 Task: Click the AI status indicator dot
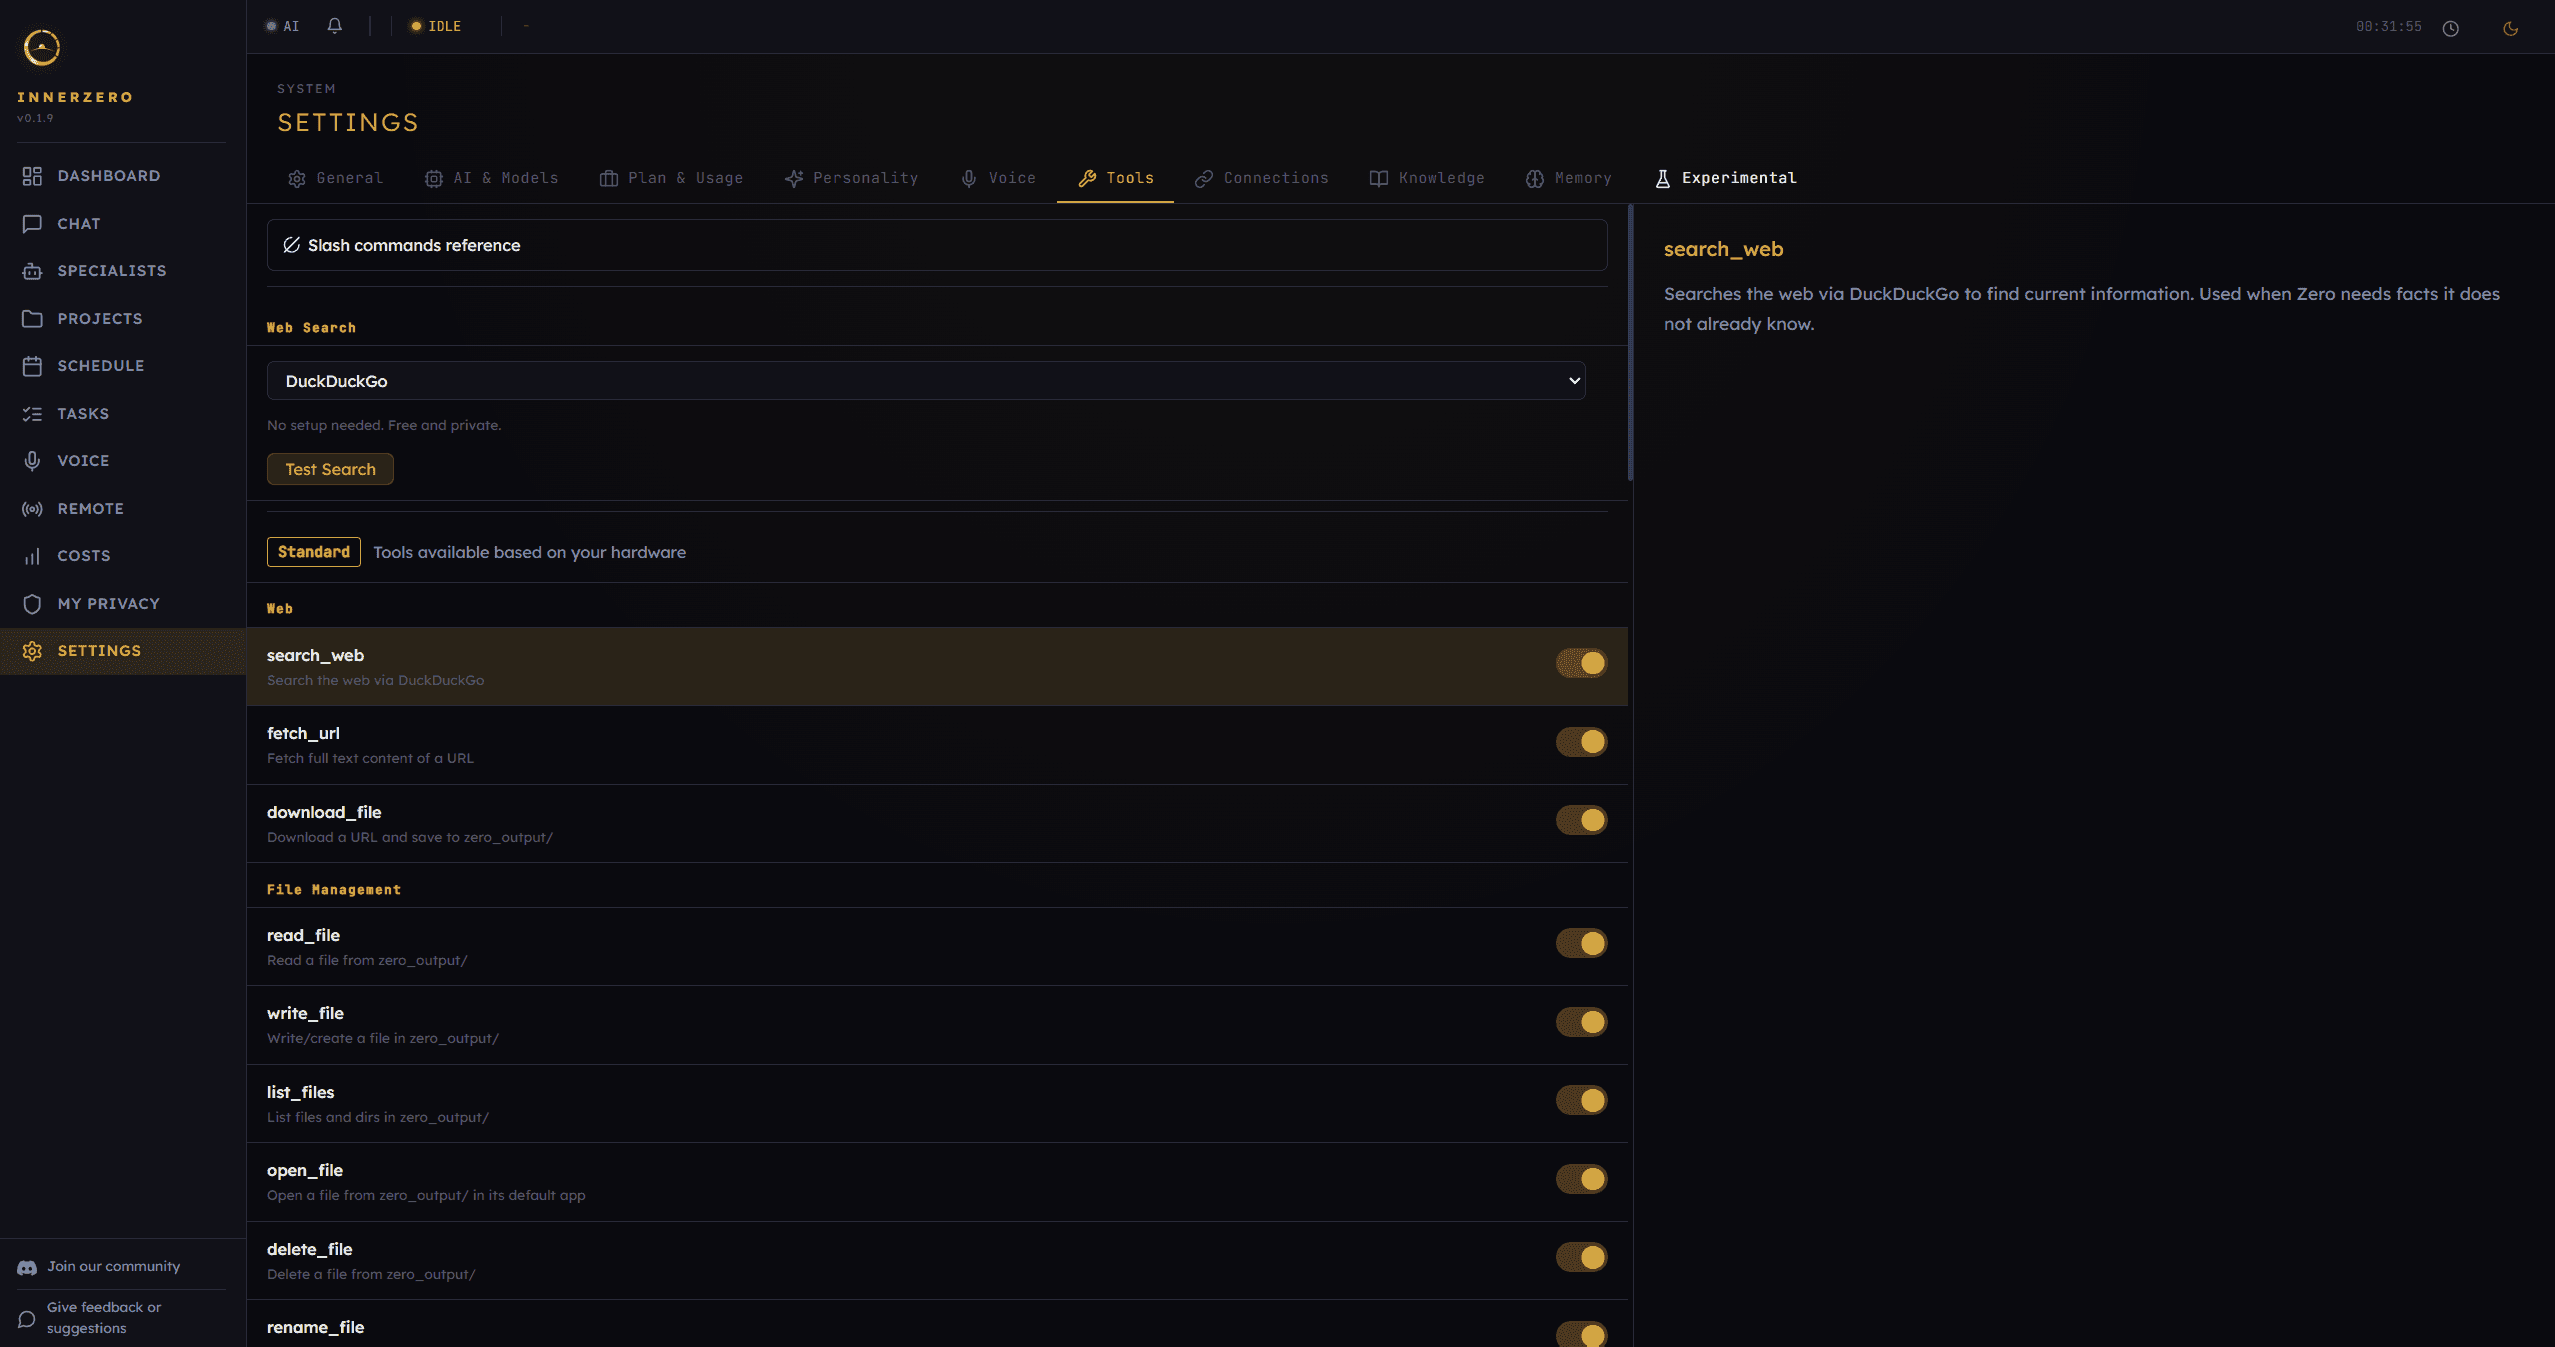click(271, 26)
